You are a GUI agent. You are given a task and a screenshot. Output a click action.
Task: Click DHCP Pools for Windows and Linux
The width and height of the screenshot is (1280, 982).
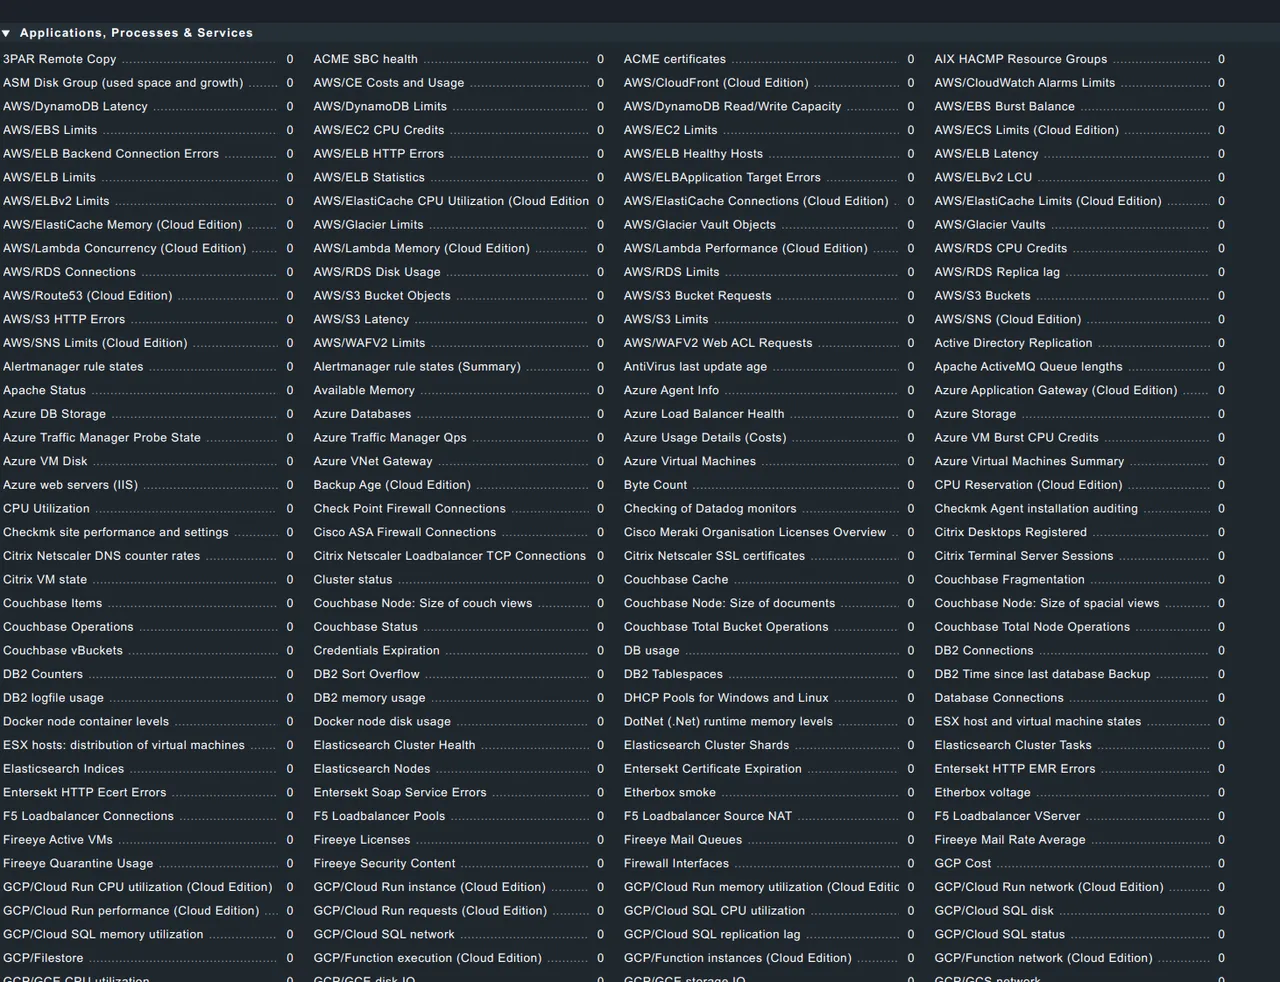pyautogui.click(x=726, y=698)
